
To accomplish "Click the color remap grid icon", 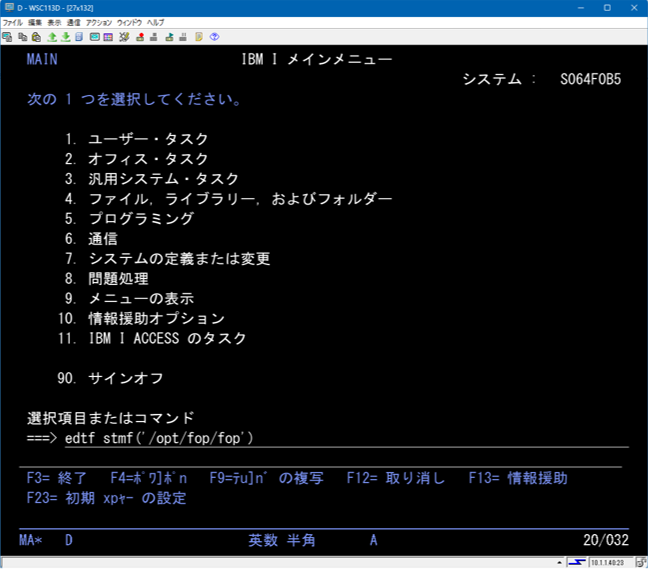I will (x=108, y=37).
